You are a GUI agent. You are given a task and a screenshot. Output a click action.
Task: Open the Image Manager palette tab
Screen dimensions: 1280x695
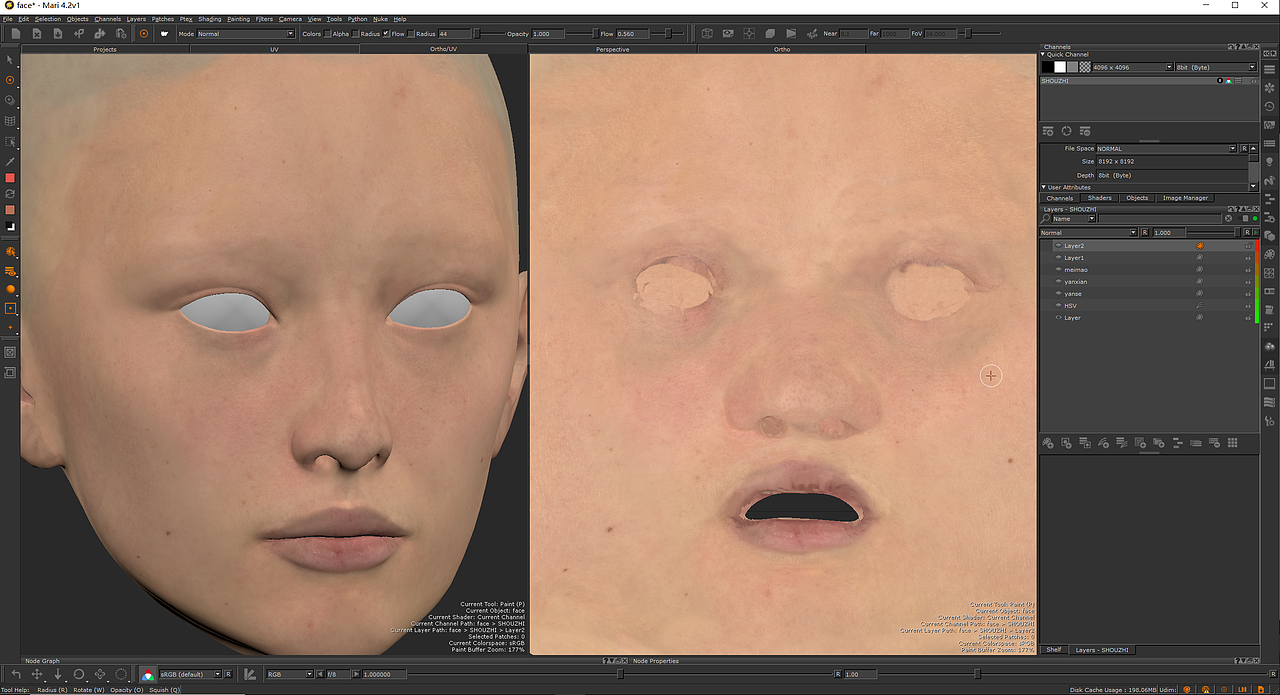pos(1185,198)
